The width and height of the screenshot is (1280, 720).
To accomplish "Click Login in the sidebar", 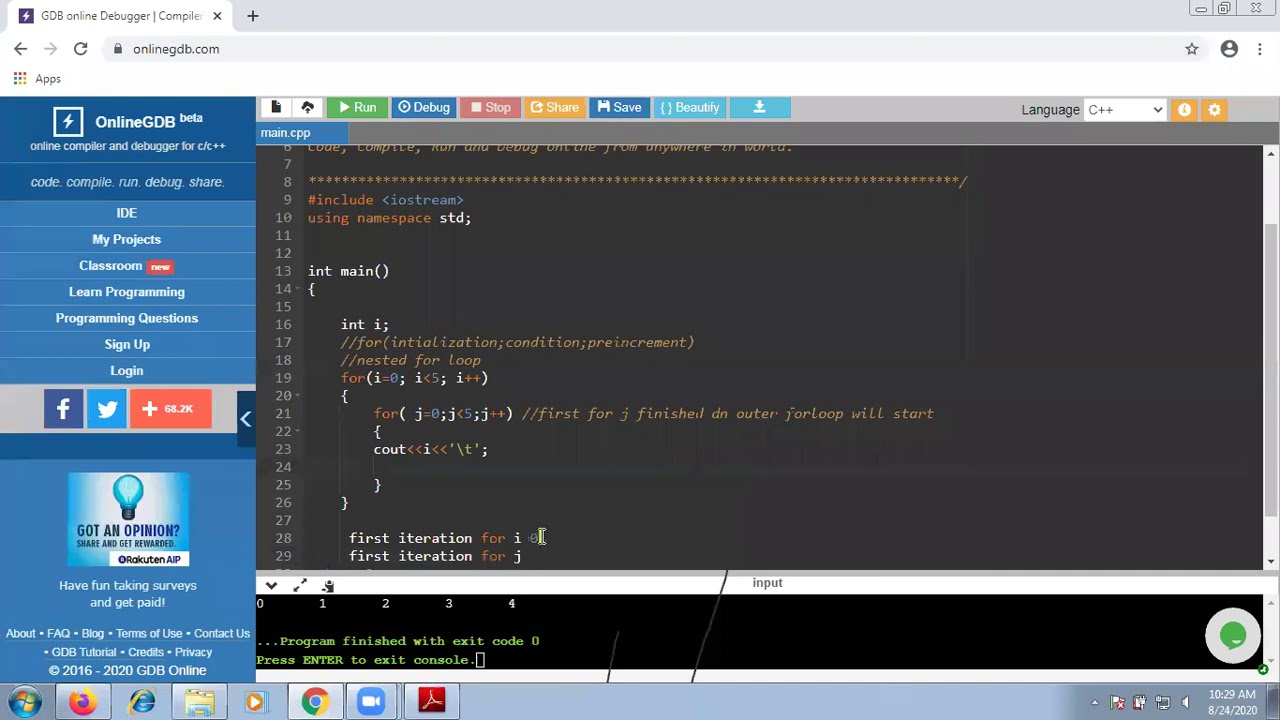I will point(126,370).
